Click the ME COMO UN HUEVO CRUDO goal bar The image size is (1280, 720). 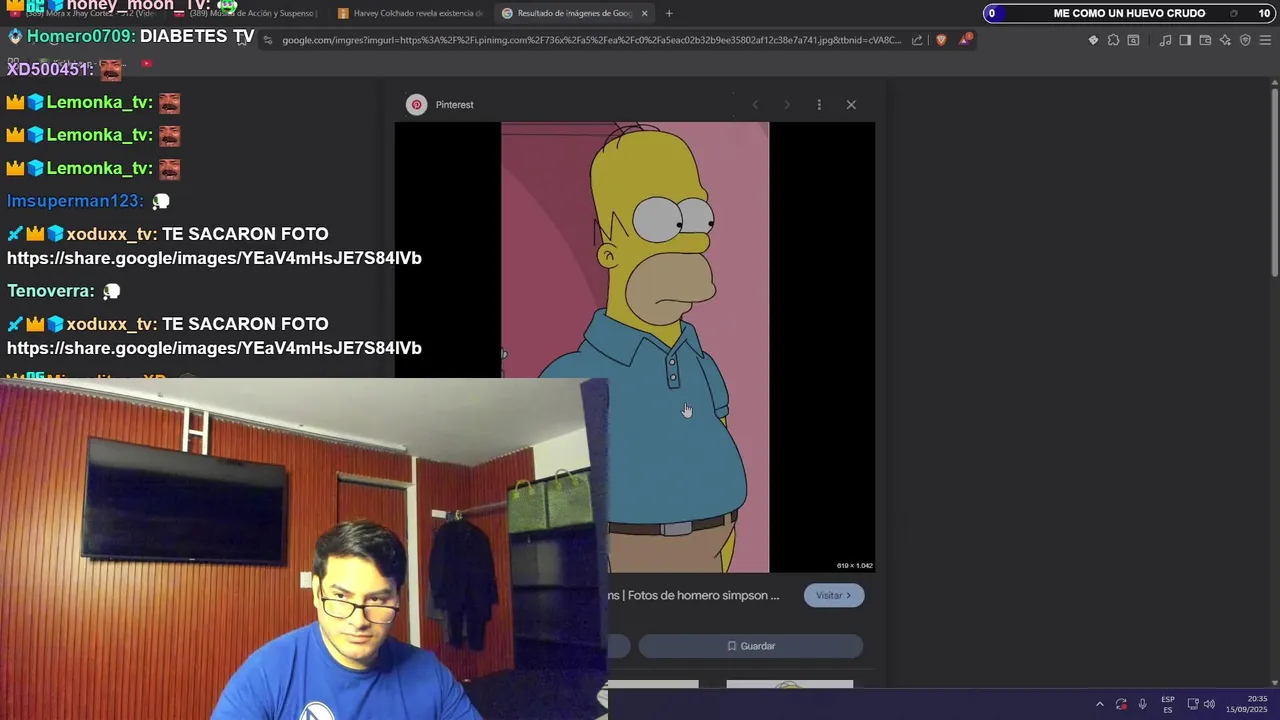click(x=1129, y=13)
